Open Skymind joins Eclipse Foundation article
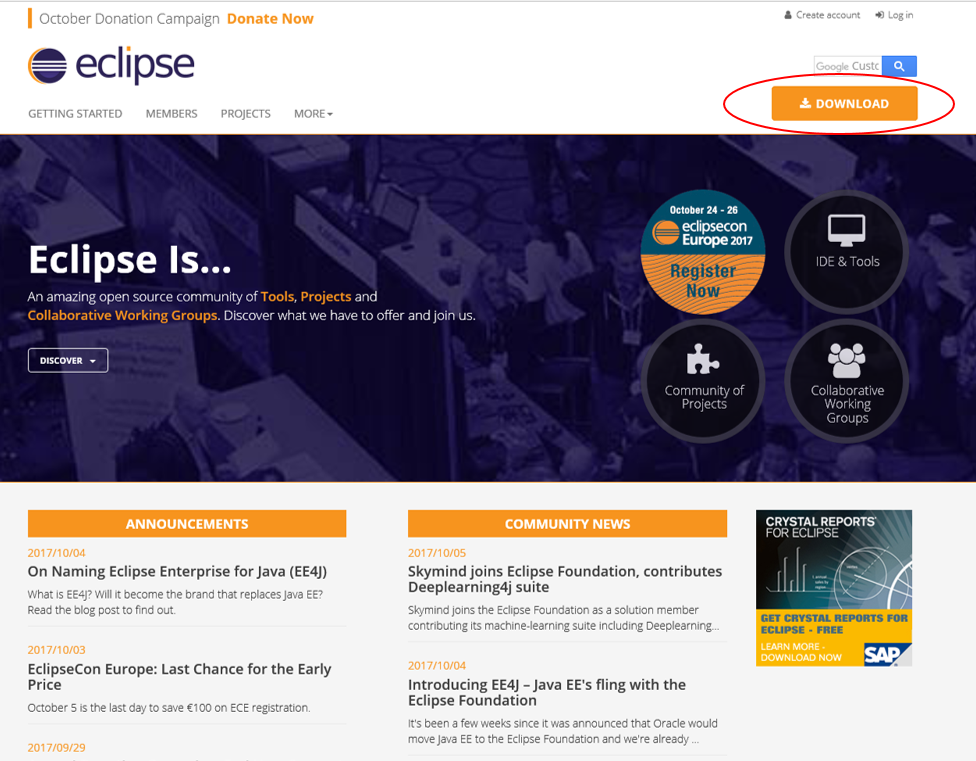The height and width of the screenshot is (761, 976). (565, 579)
